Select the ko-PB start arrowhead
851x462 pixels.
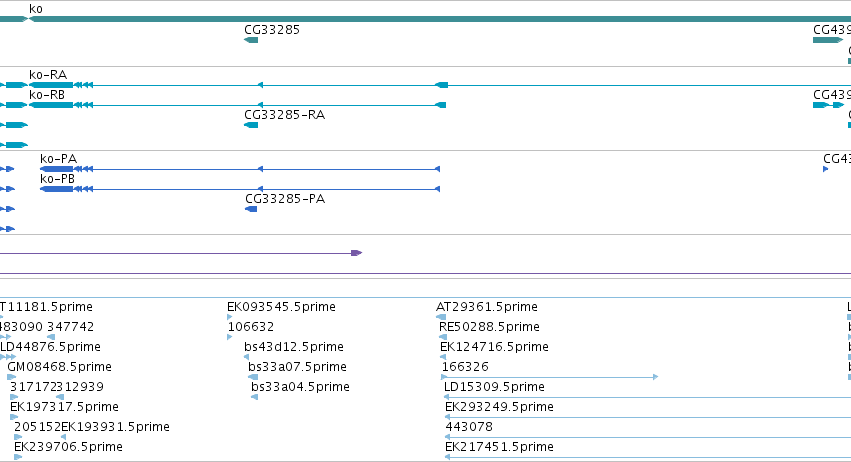coord(437,189)
